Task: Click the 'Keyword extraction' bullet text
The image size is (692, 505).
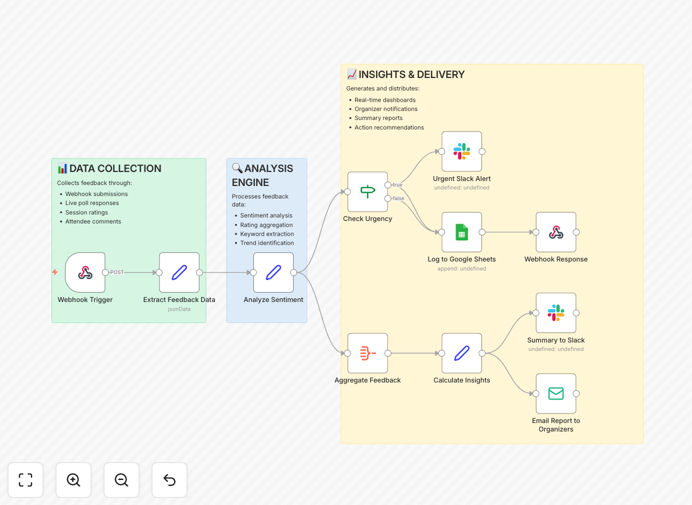Action: (x=267, y=234)
